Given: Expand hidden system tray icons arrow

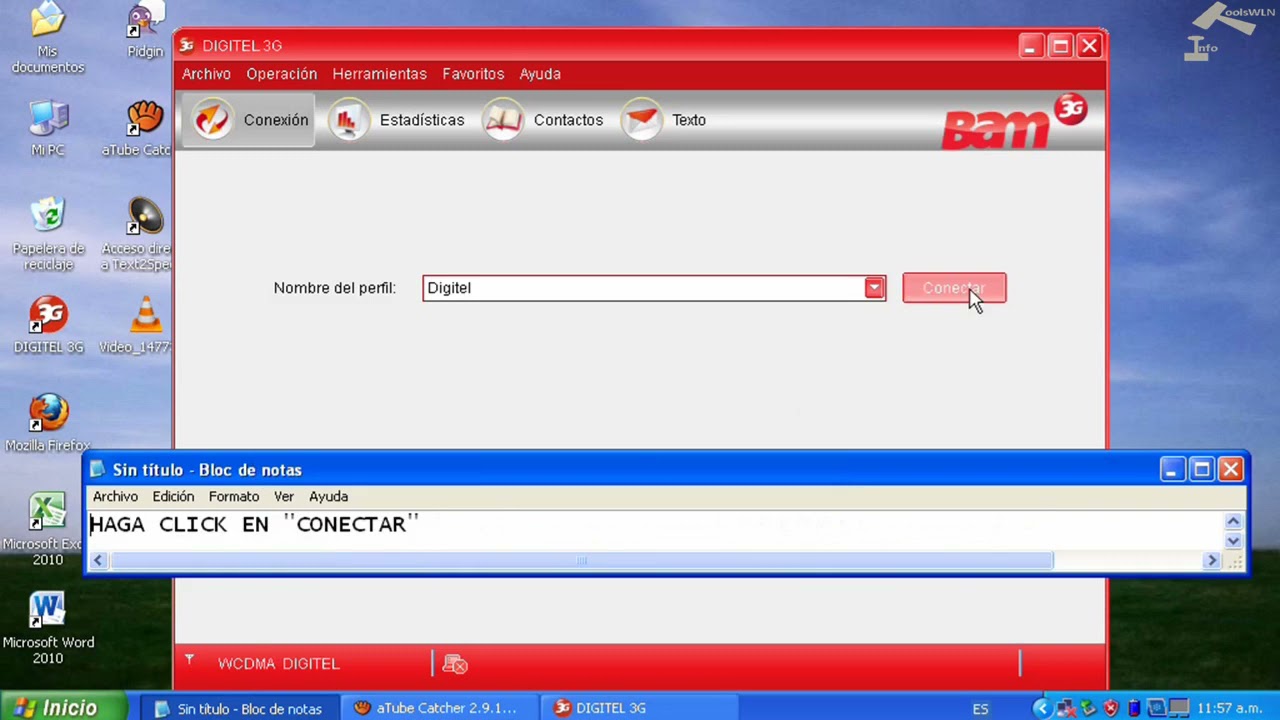Looking at the screenshot, I should click(x=1043, y=709).
